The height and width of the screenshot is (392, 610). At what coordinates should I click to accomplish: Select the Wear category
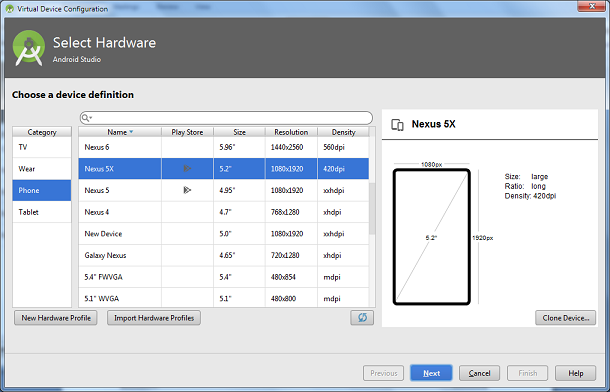42,169
